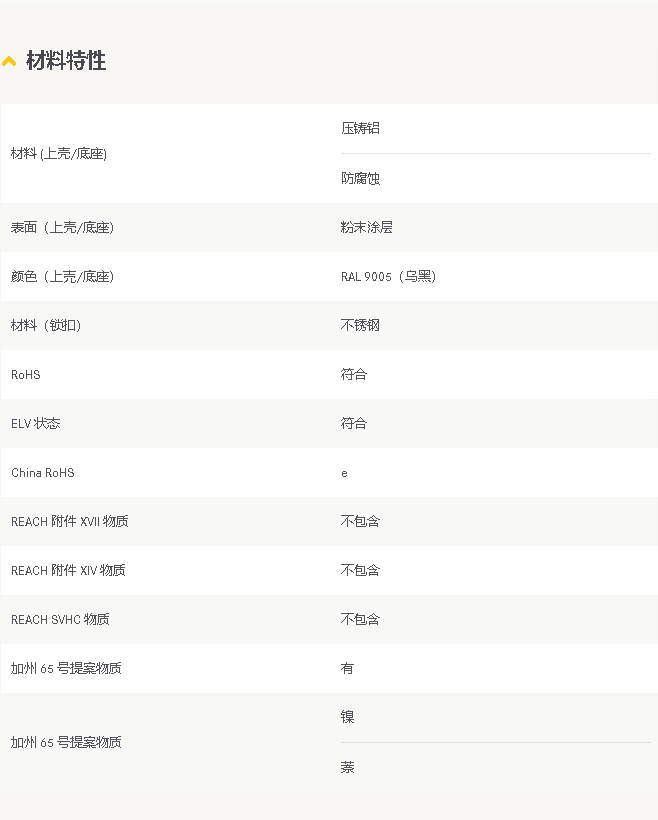Select the REACH 附件 XVII 物质 label
This screenshot has width=658, height=820.
pyautogui.click(x=70, y=521)
